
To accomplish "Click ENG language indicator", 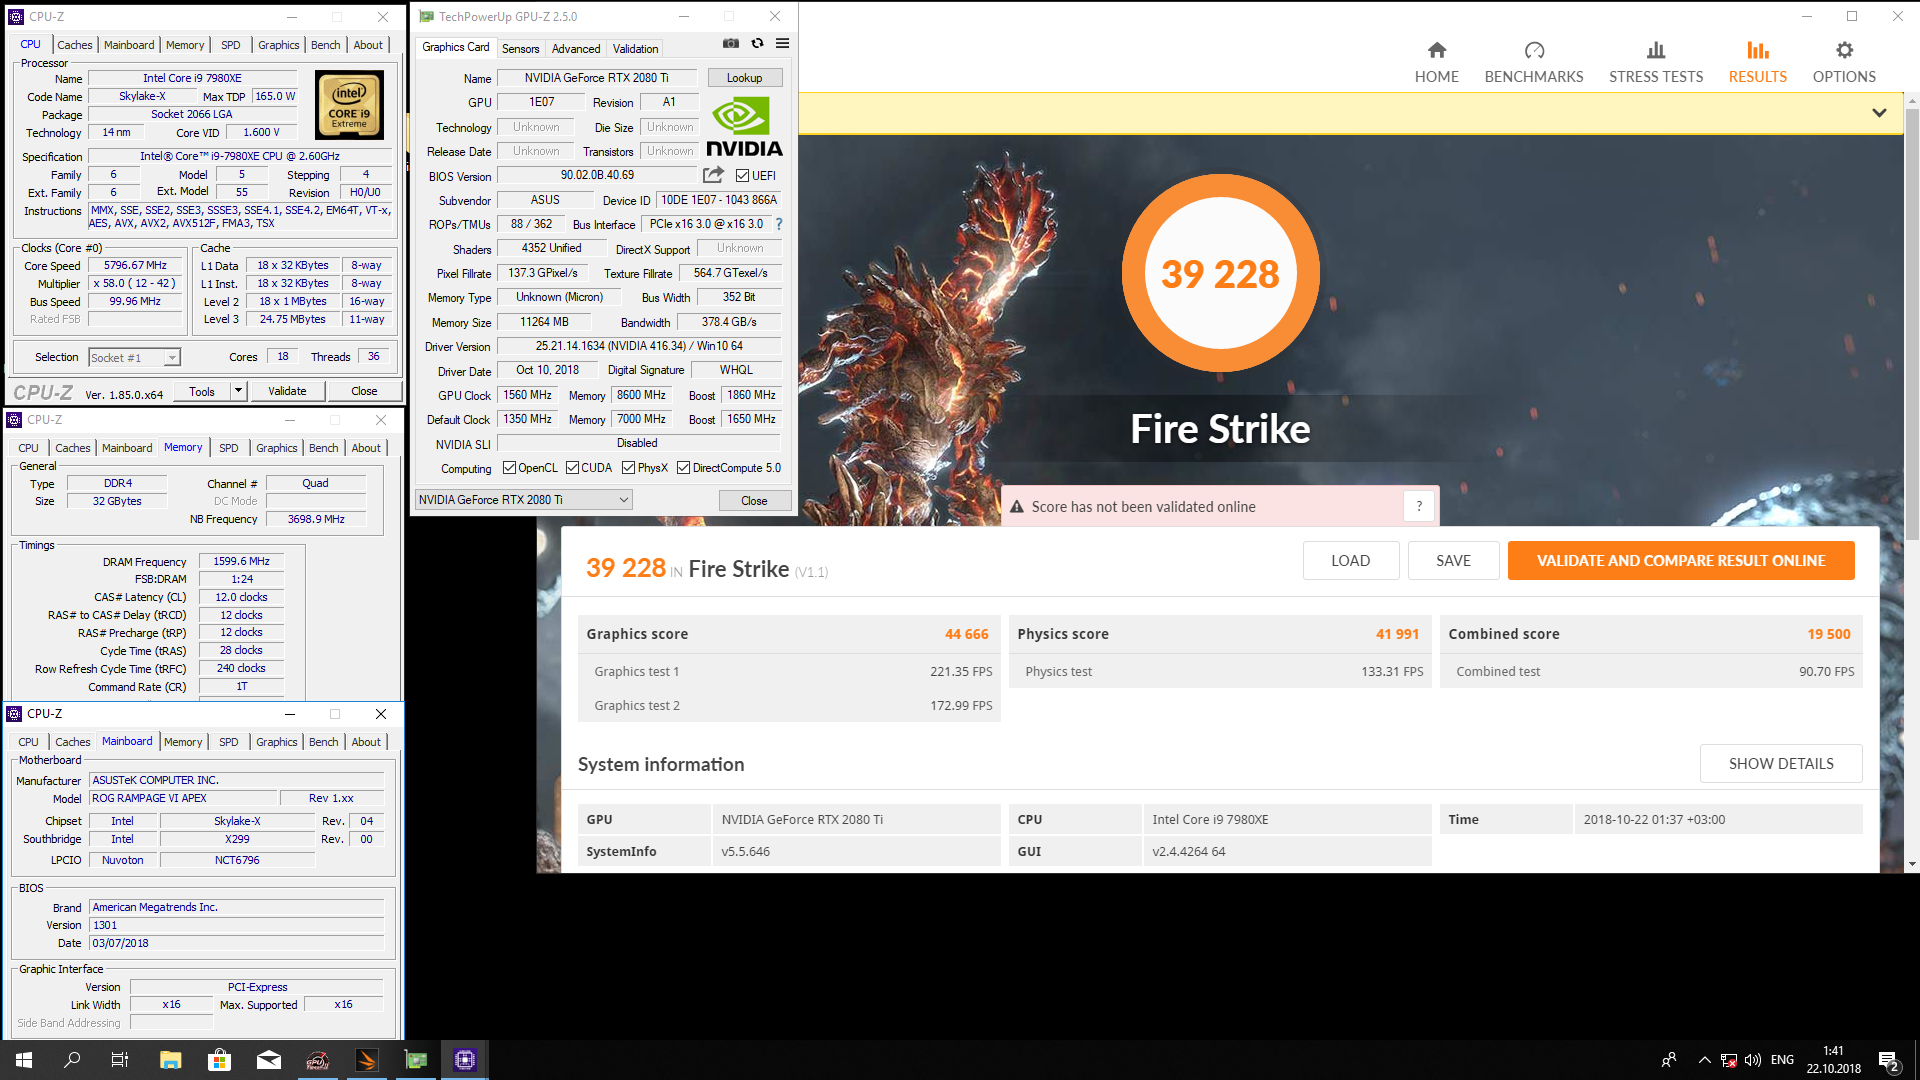I will click(x=1781, y=1060).
